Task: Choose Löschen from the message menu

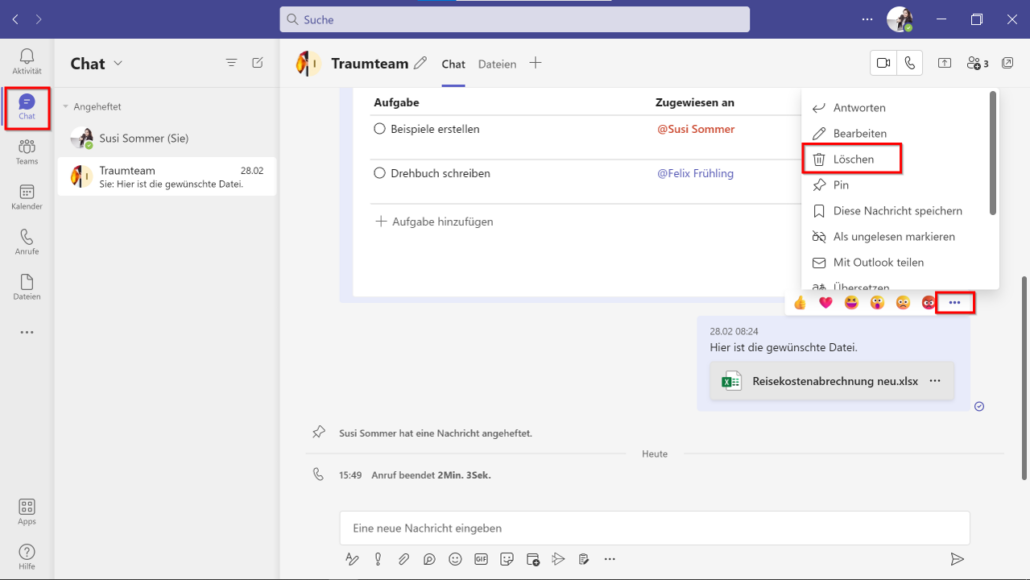Action: (x=851, y=158)
